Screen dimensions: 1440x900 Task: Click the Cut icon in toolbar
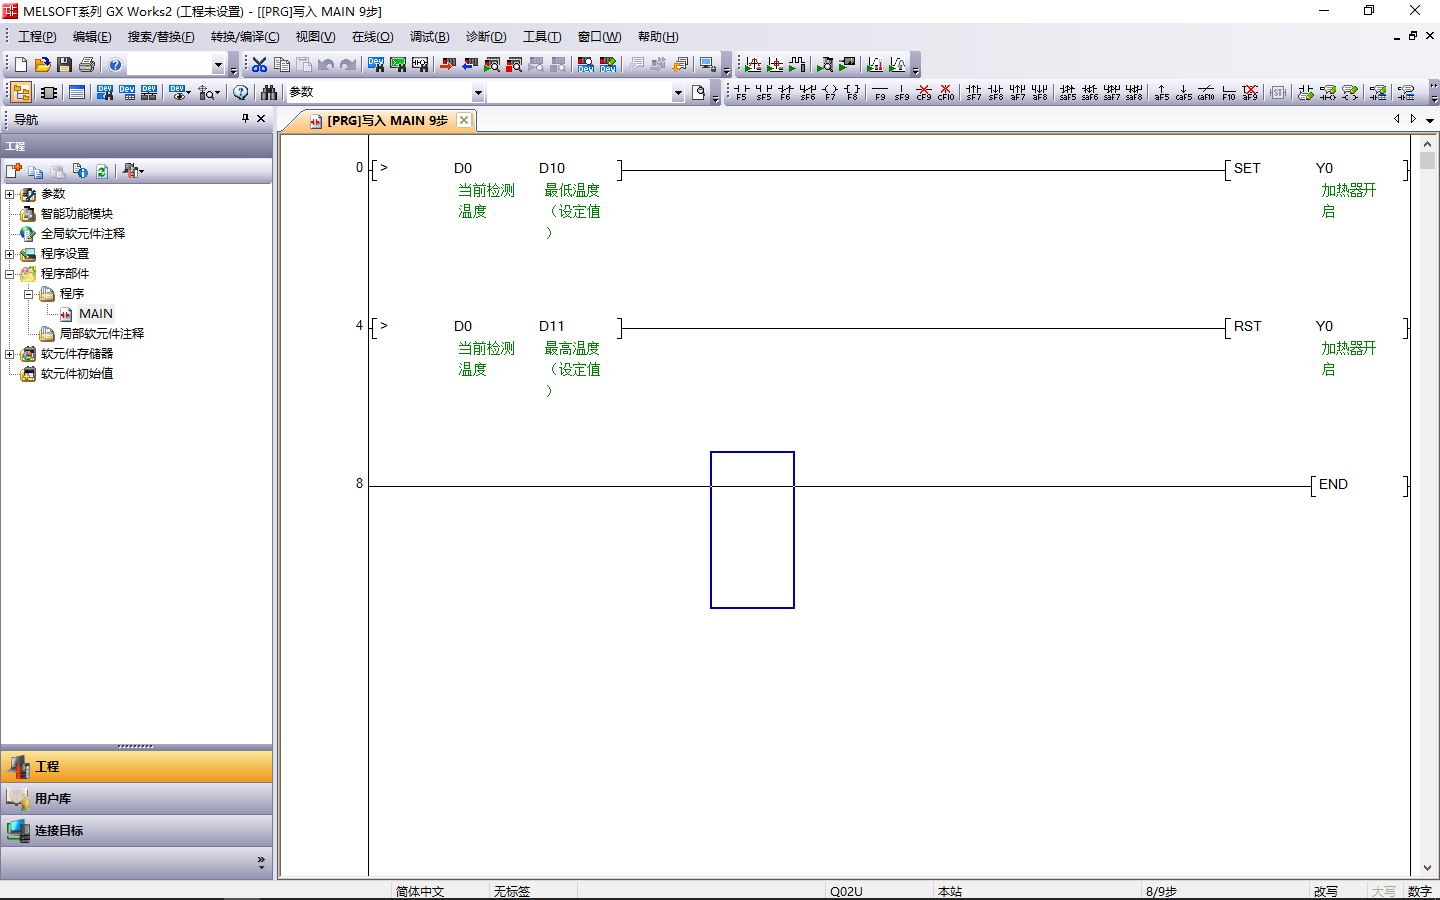(260, 65)
